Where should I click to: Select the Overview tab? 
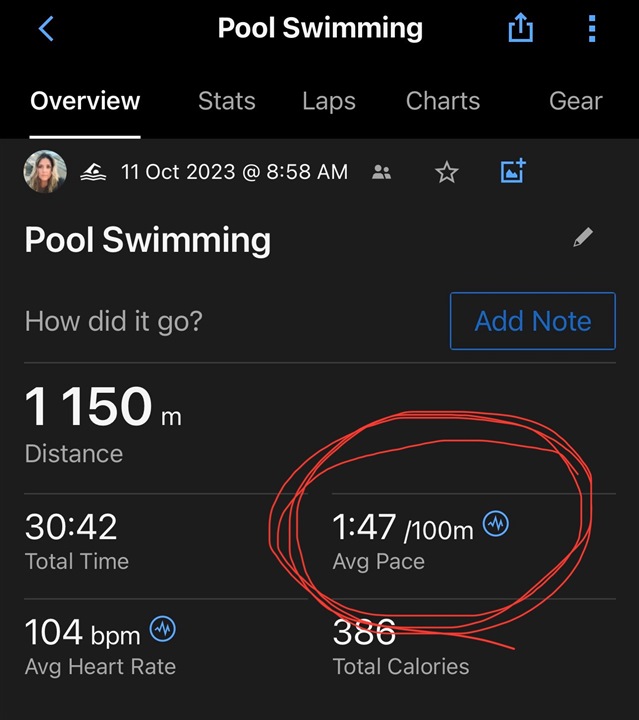pyautogui.click(x=85, y=101)
